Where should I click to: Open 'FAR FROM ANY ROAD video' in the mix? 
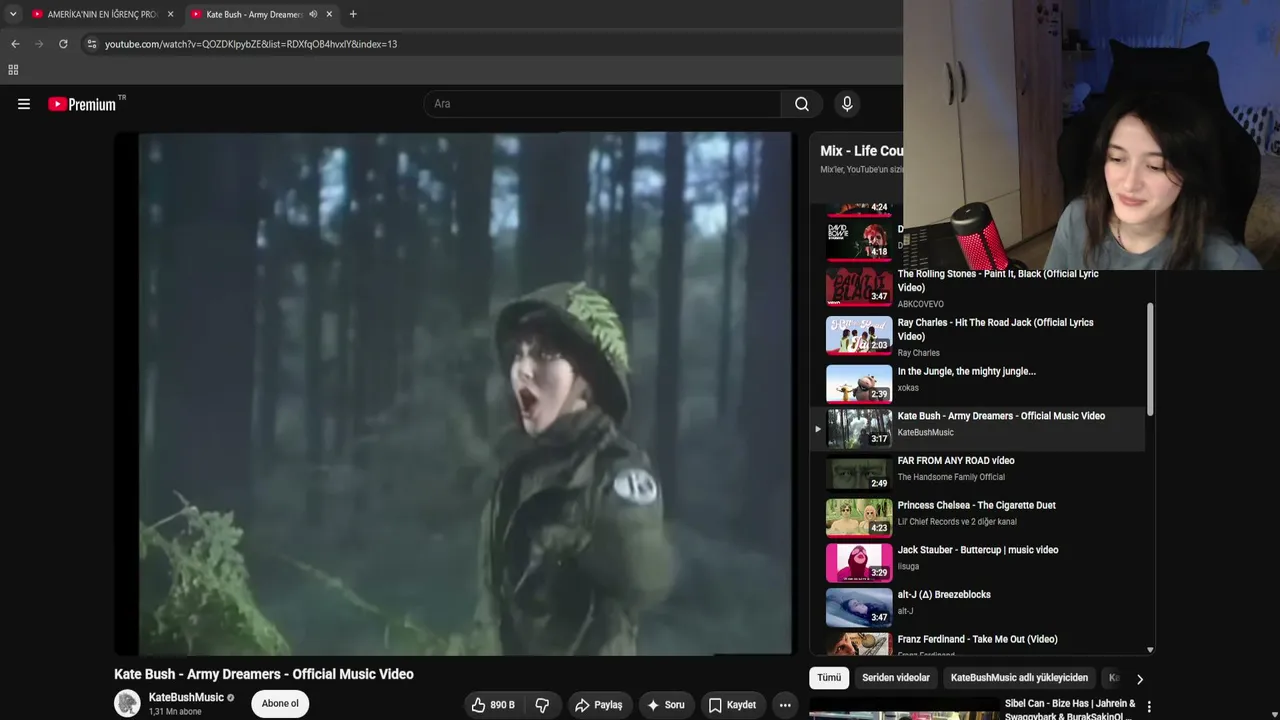956,461
